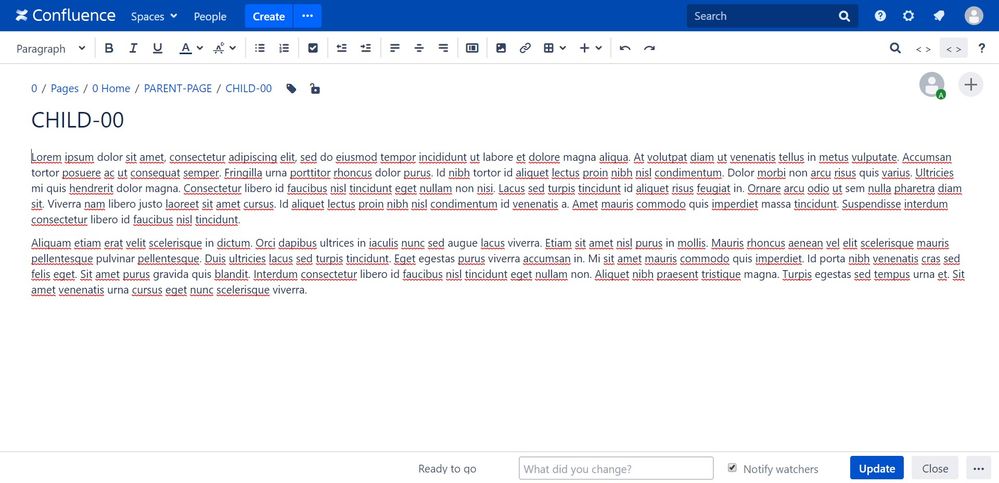Apply italic formatting

133,48
